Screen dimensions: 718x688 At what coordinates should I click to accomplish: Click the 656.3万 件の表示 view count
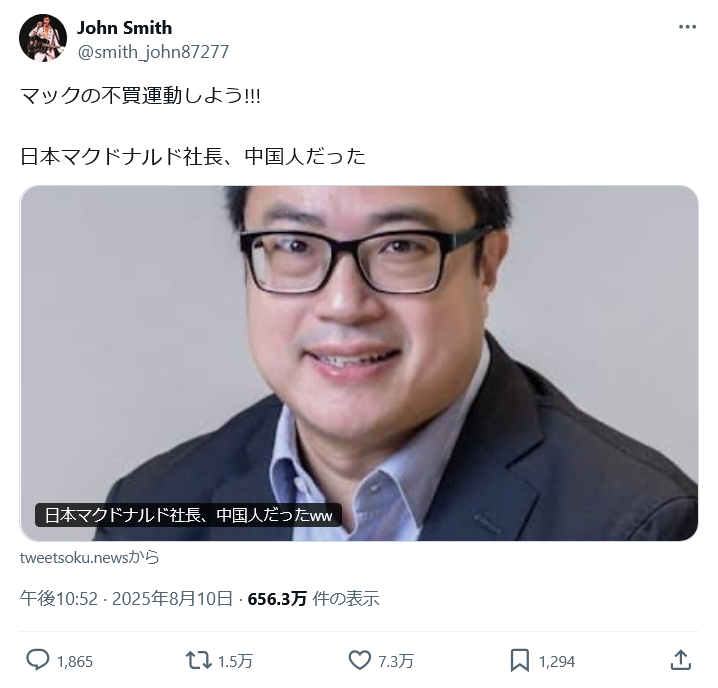pyautogui.click(x=313, y=599)
